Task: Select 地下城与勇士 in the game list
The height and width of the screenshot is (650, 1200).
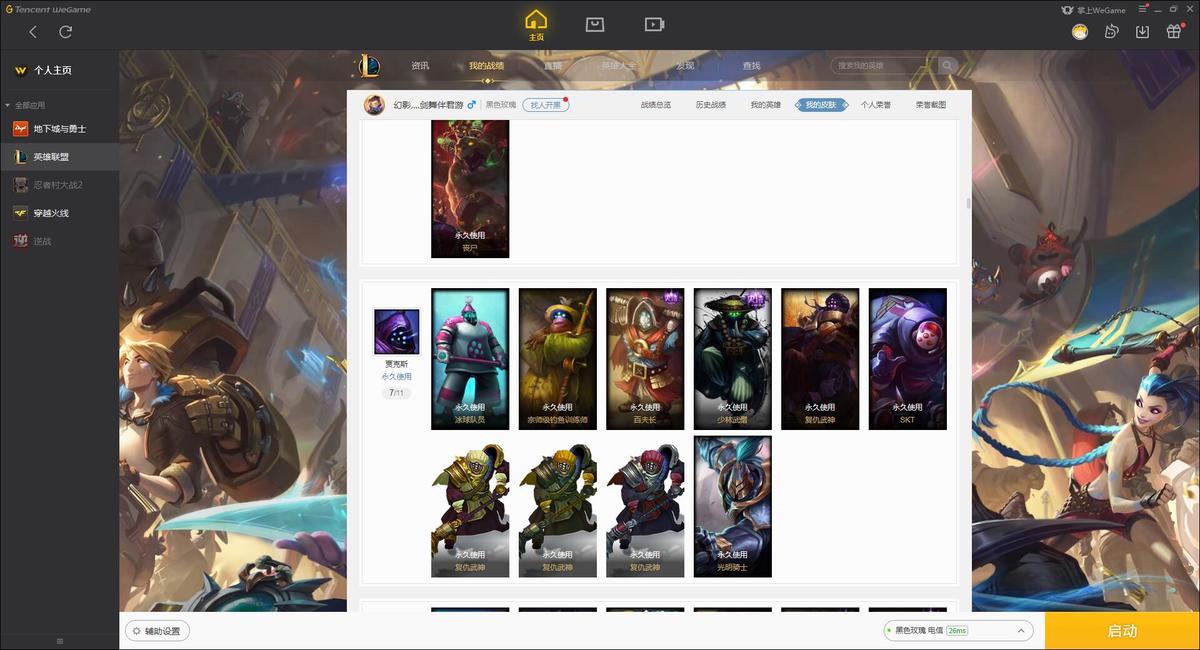Action: pos(59,129)
